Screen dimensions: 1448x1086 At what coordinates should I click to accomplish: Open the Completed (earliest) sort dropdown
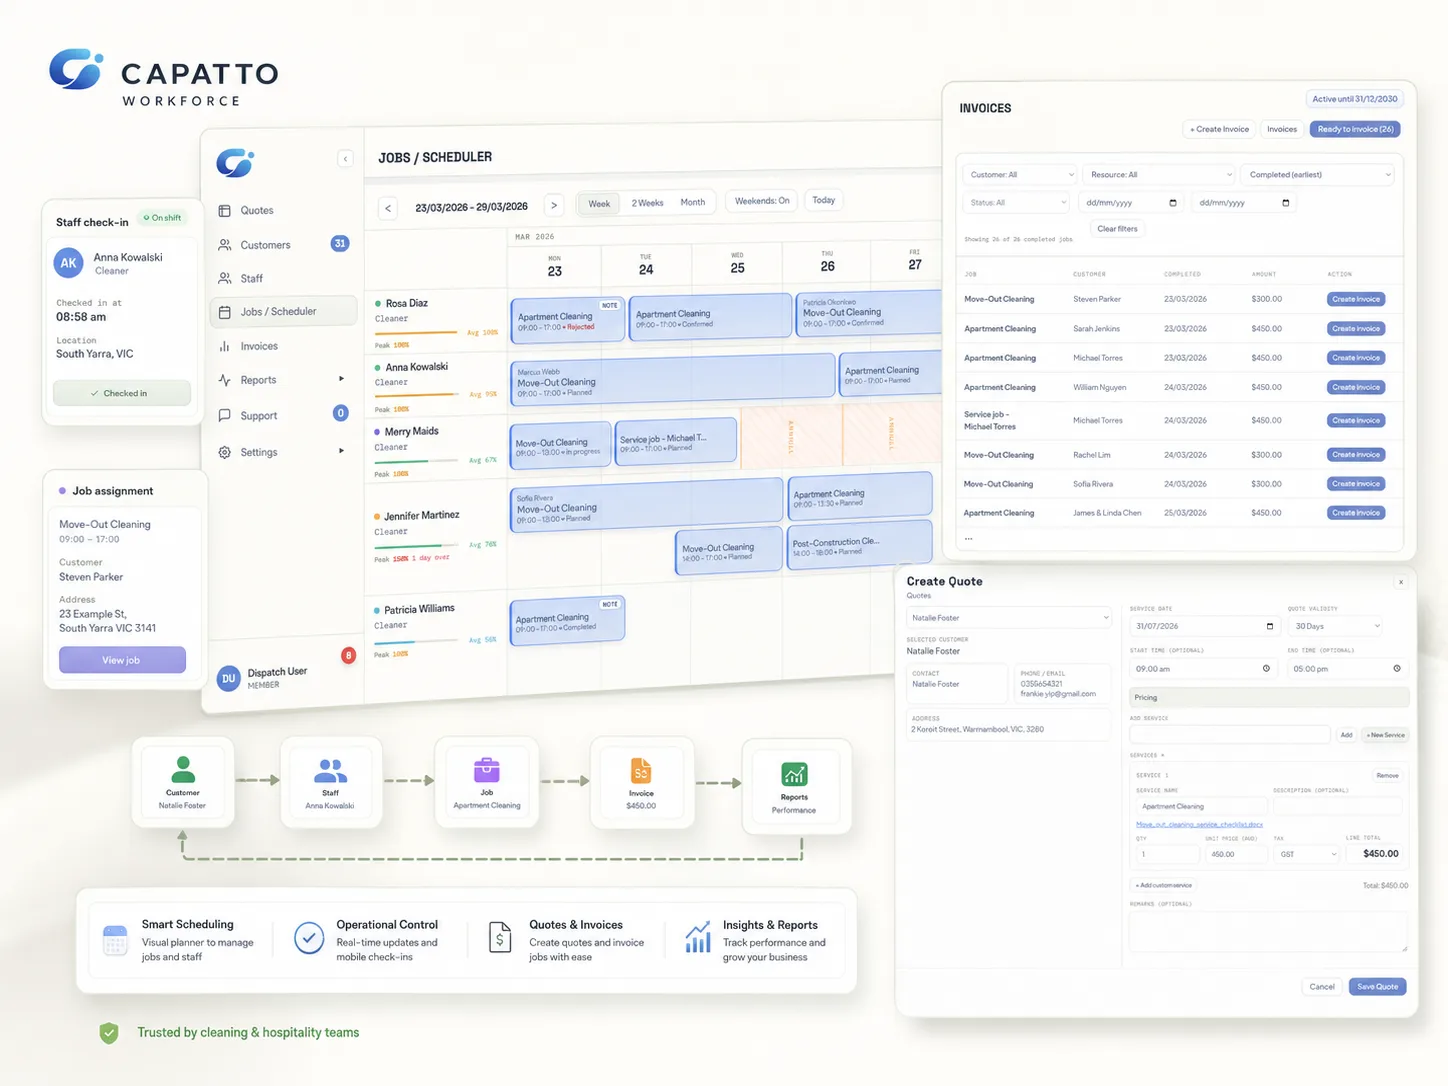coord(1318,175)
